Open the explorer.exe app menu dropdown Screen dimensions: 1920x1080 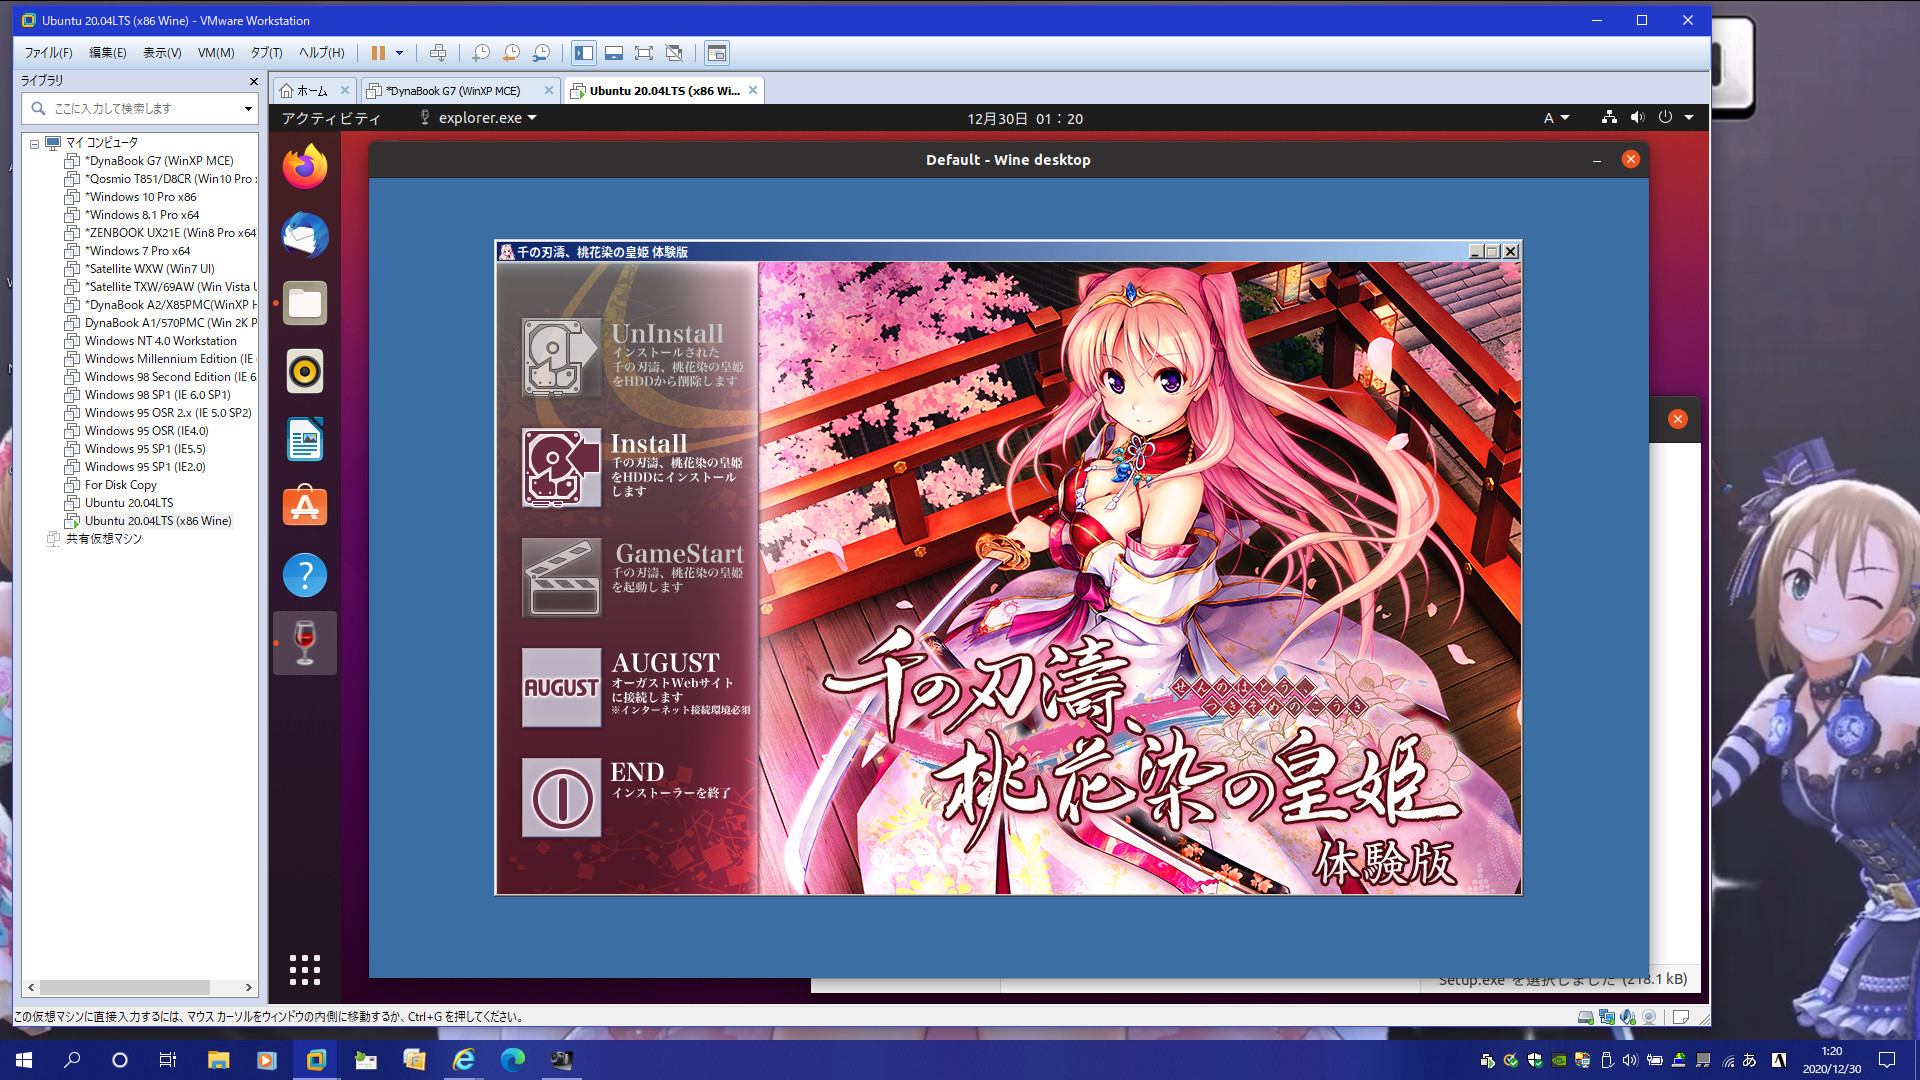(x=478, y=118)
